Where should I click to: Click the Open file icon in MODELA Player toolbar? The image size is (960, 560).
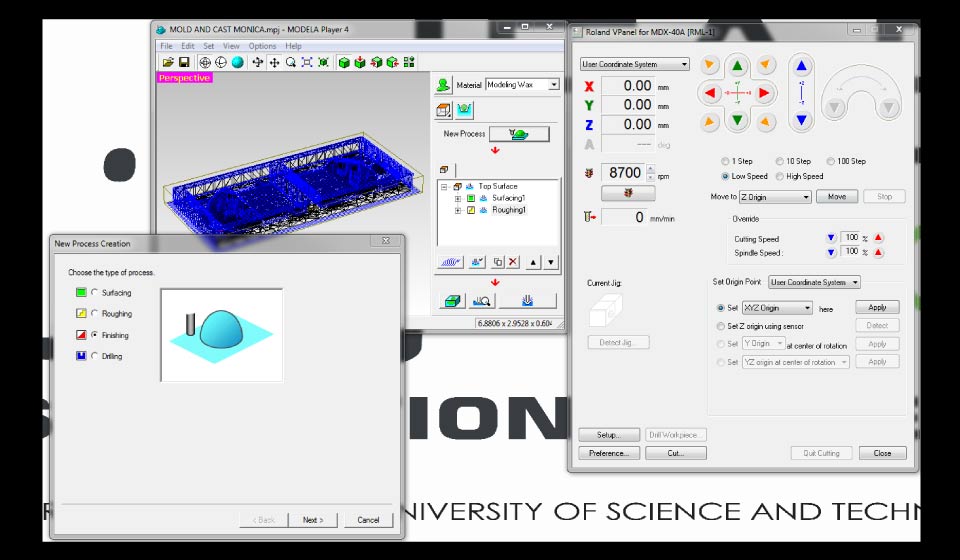pos(168,62)
